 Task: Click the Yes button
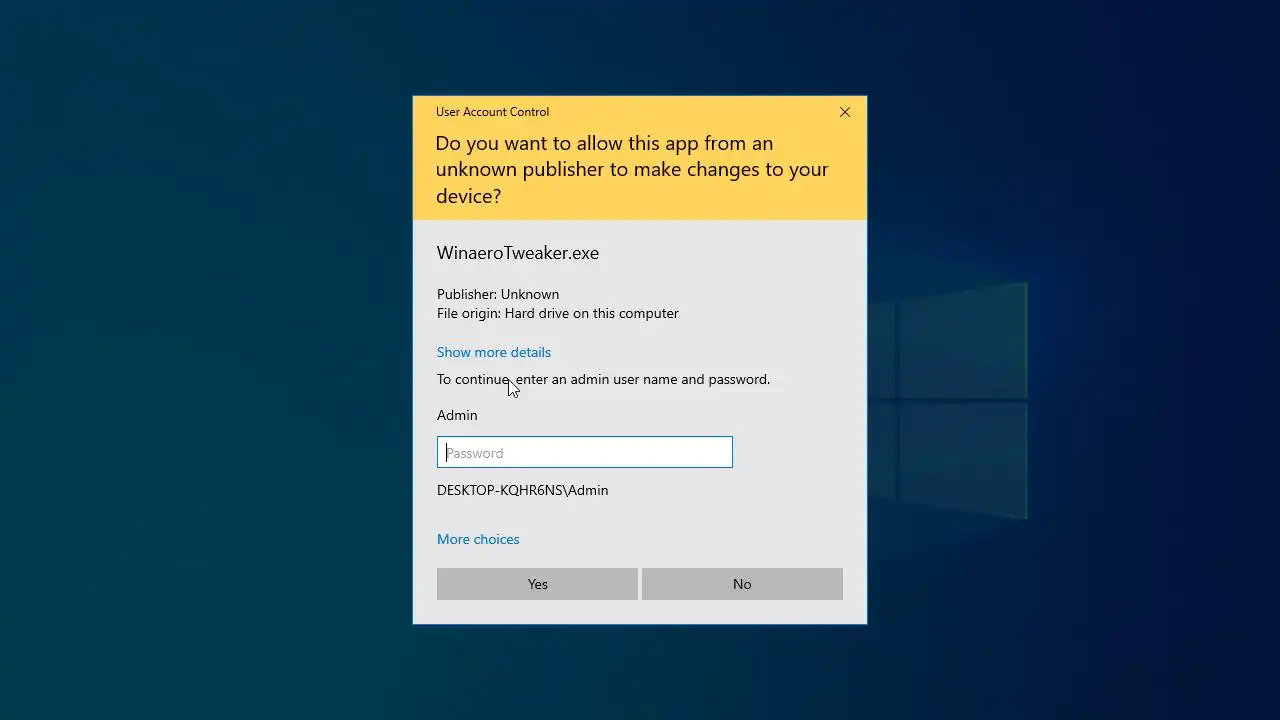[x=537, y=584]
